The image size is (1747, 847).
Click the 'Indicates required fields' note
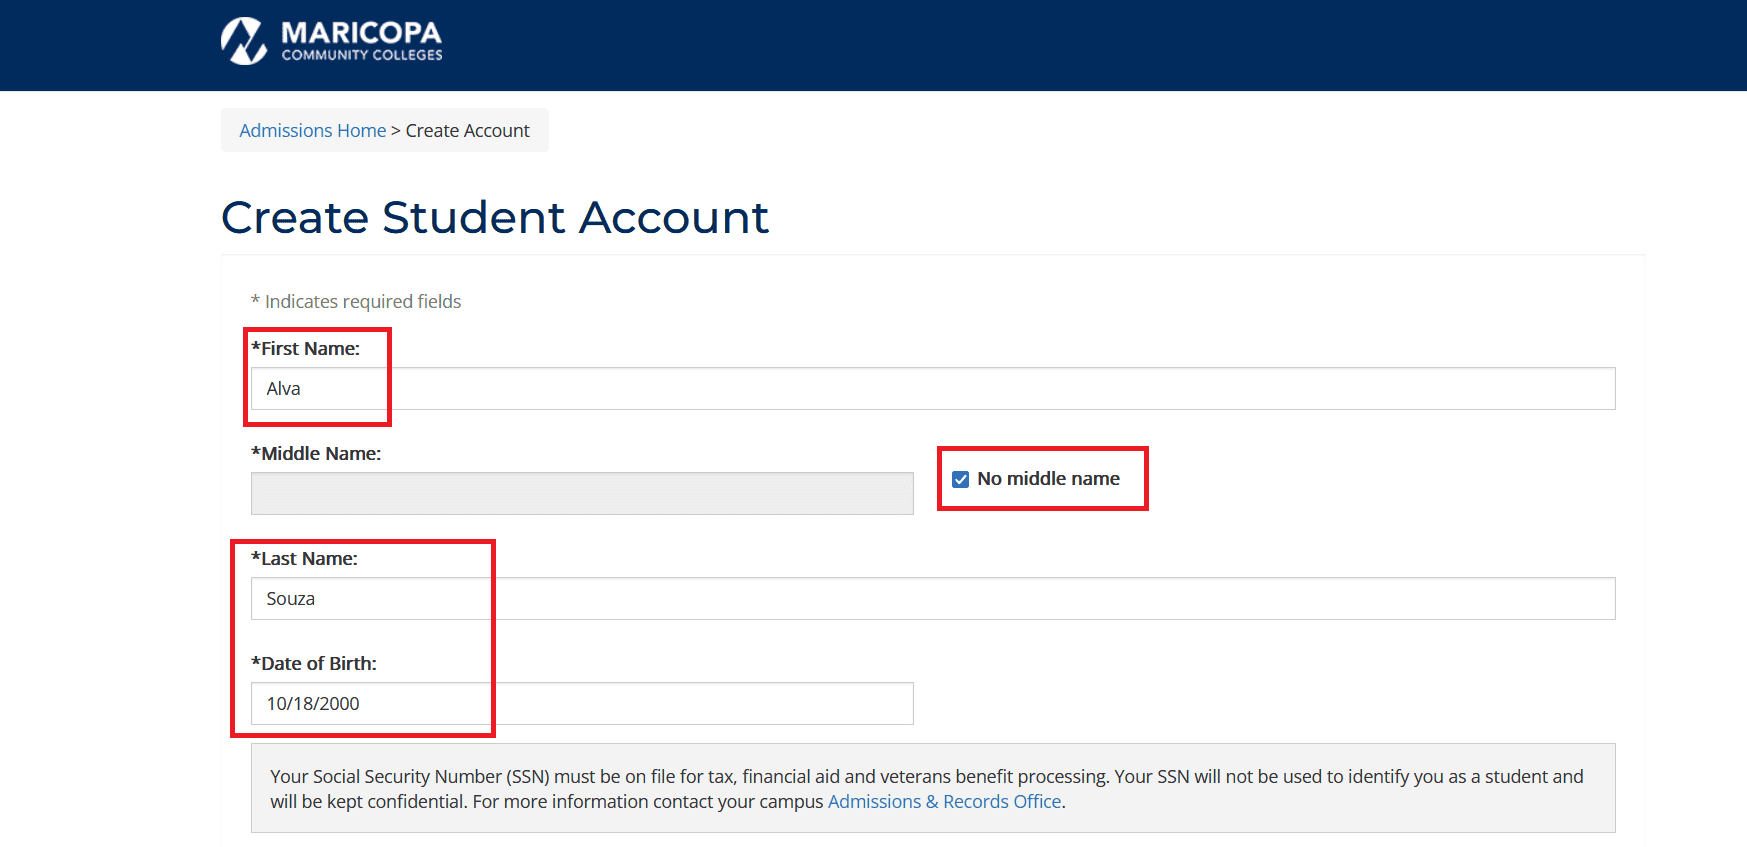click(x=362, y=302)
